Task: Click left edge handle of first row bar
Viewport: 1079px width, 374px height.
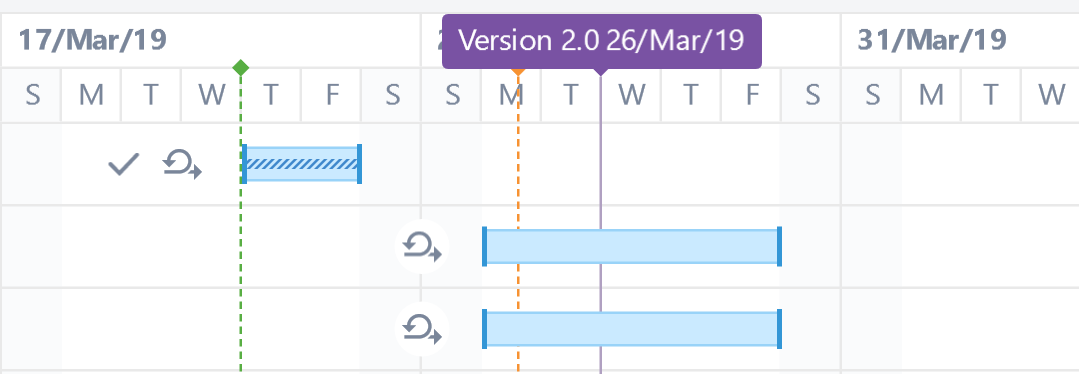Action: pos(244,164)
